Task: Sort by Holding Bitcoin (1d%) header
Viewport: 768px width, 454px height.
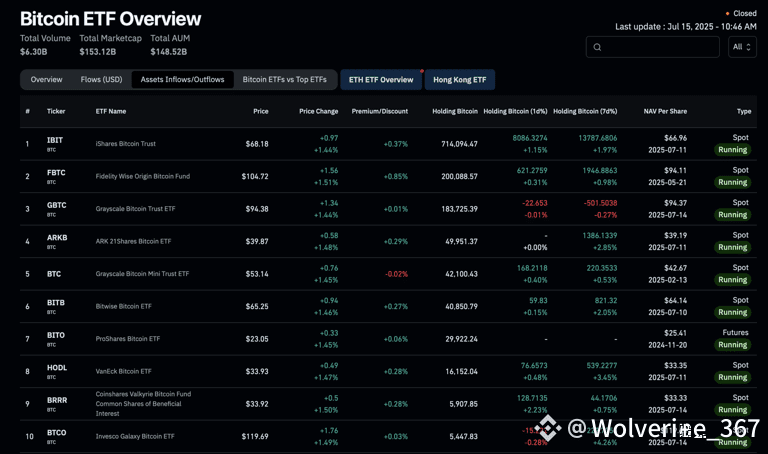Action: [515, 111]
